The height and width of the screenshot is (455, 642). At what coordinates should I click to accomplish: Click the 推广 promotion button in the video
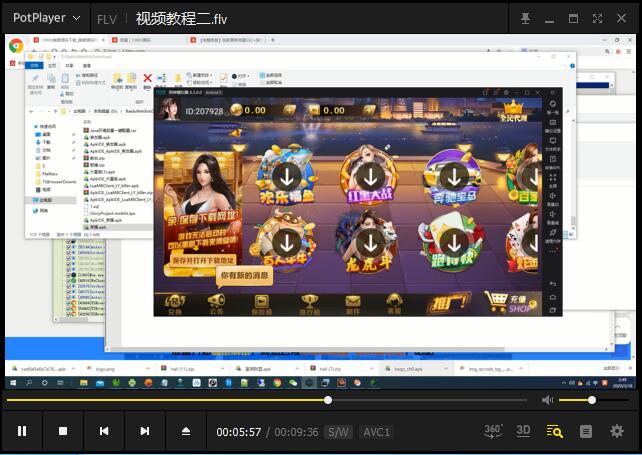tap(448, 303)
